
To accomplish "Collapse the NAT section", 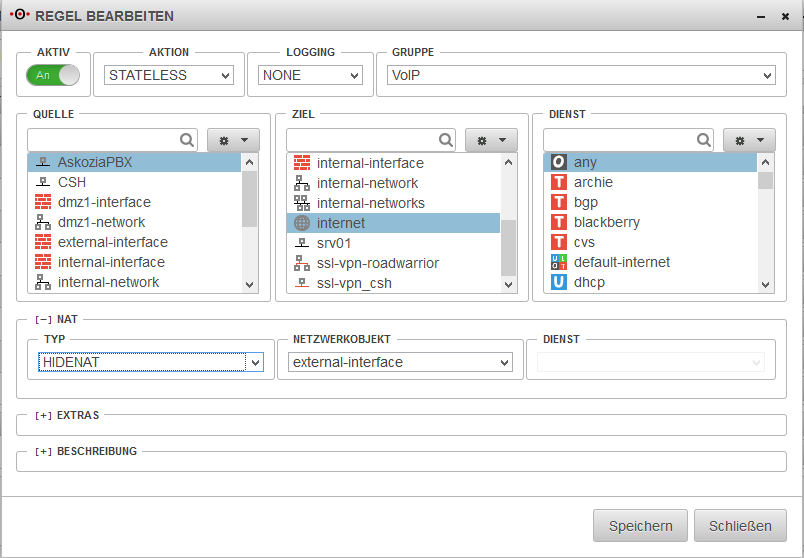I will [43, 320].
